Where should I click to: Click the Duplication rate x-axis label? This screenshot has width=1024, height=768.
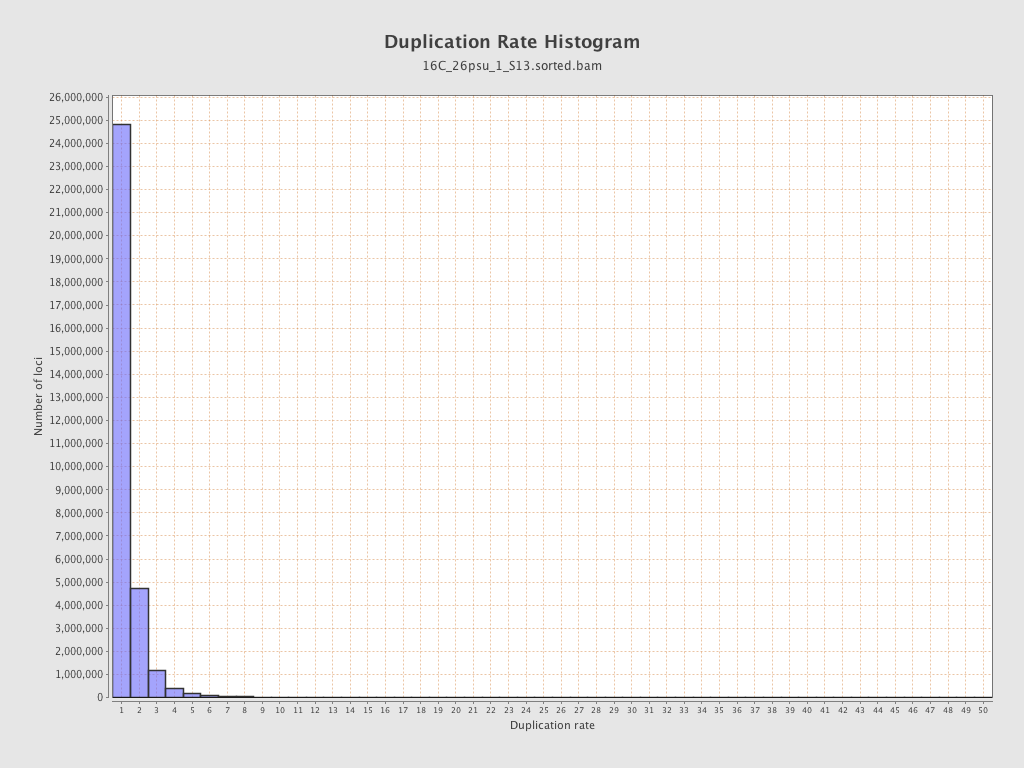[552, 726]
